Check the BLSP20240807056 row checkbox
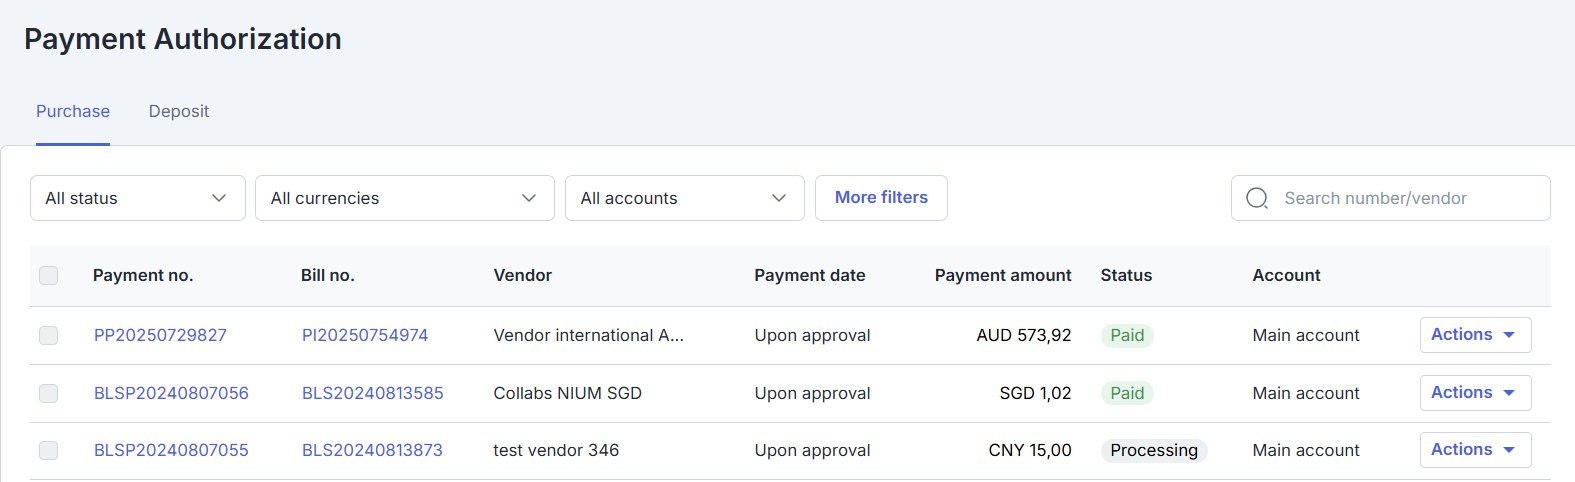 tap(48, 393)
